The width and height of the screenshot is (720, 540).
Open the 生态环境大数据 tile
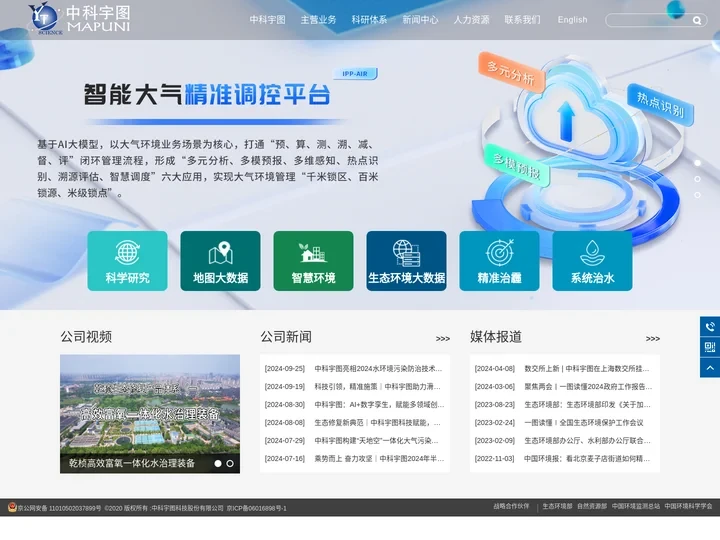[x=406, y=261]
